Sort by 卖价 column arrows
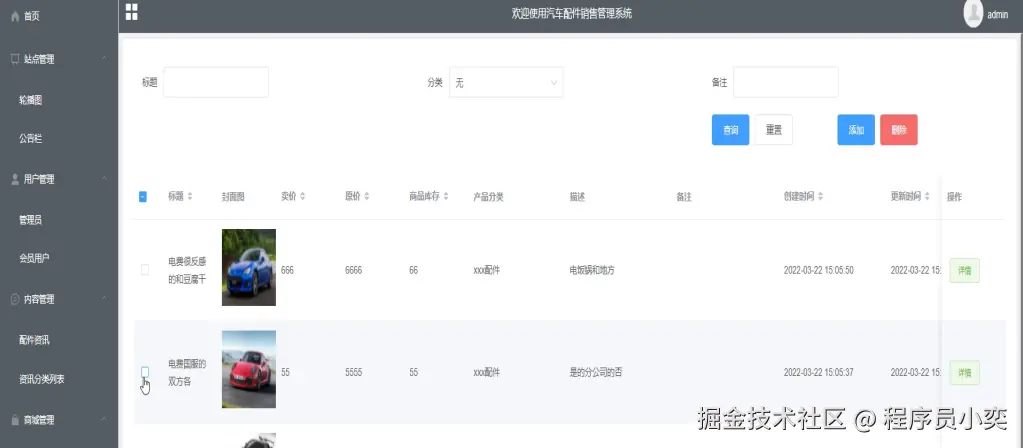Image resolution: width=1023 pixels, height=448 pixels. pos(303,196)
